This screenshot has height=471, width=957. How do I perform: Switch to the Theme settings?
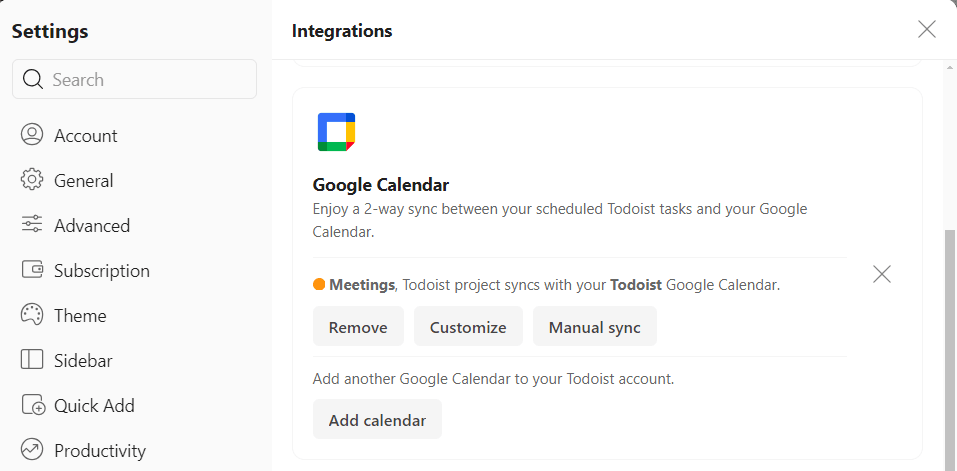coord(80,316)
